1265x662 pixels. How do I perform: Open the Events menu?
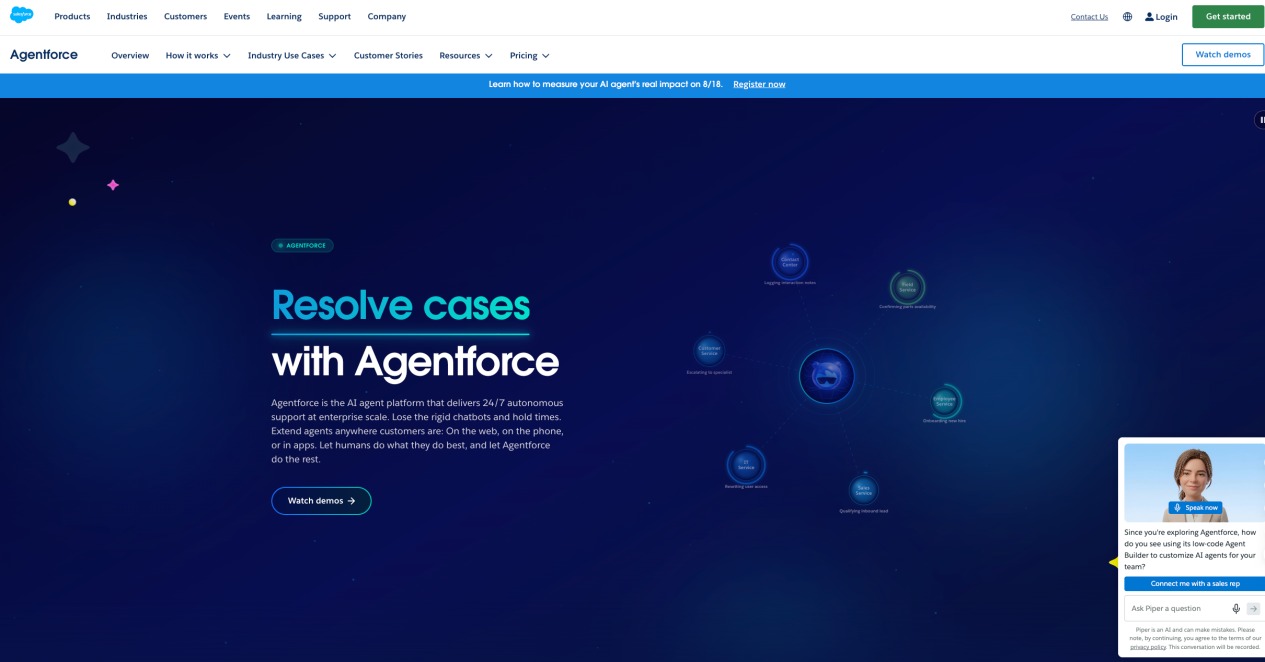tap(237, 17)
